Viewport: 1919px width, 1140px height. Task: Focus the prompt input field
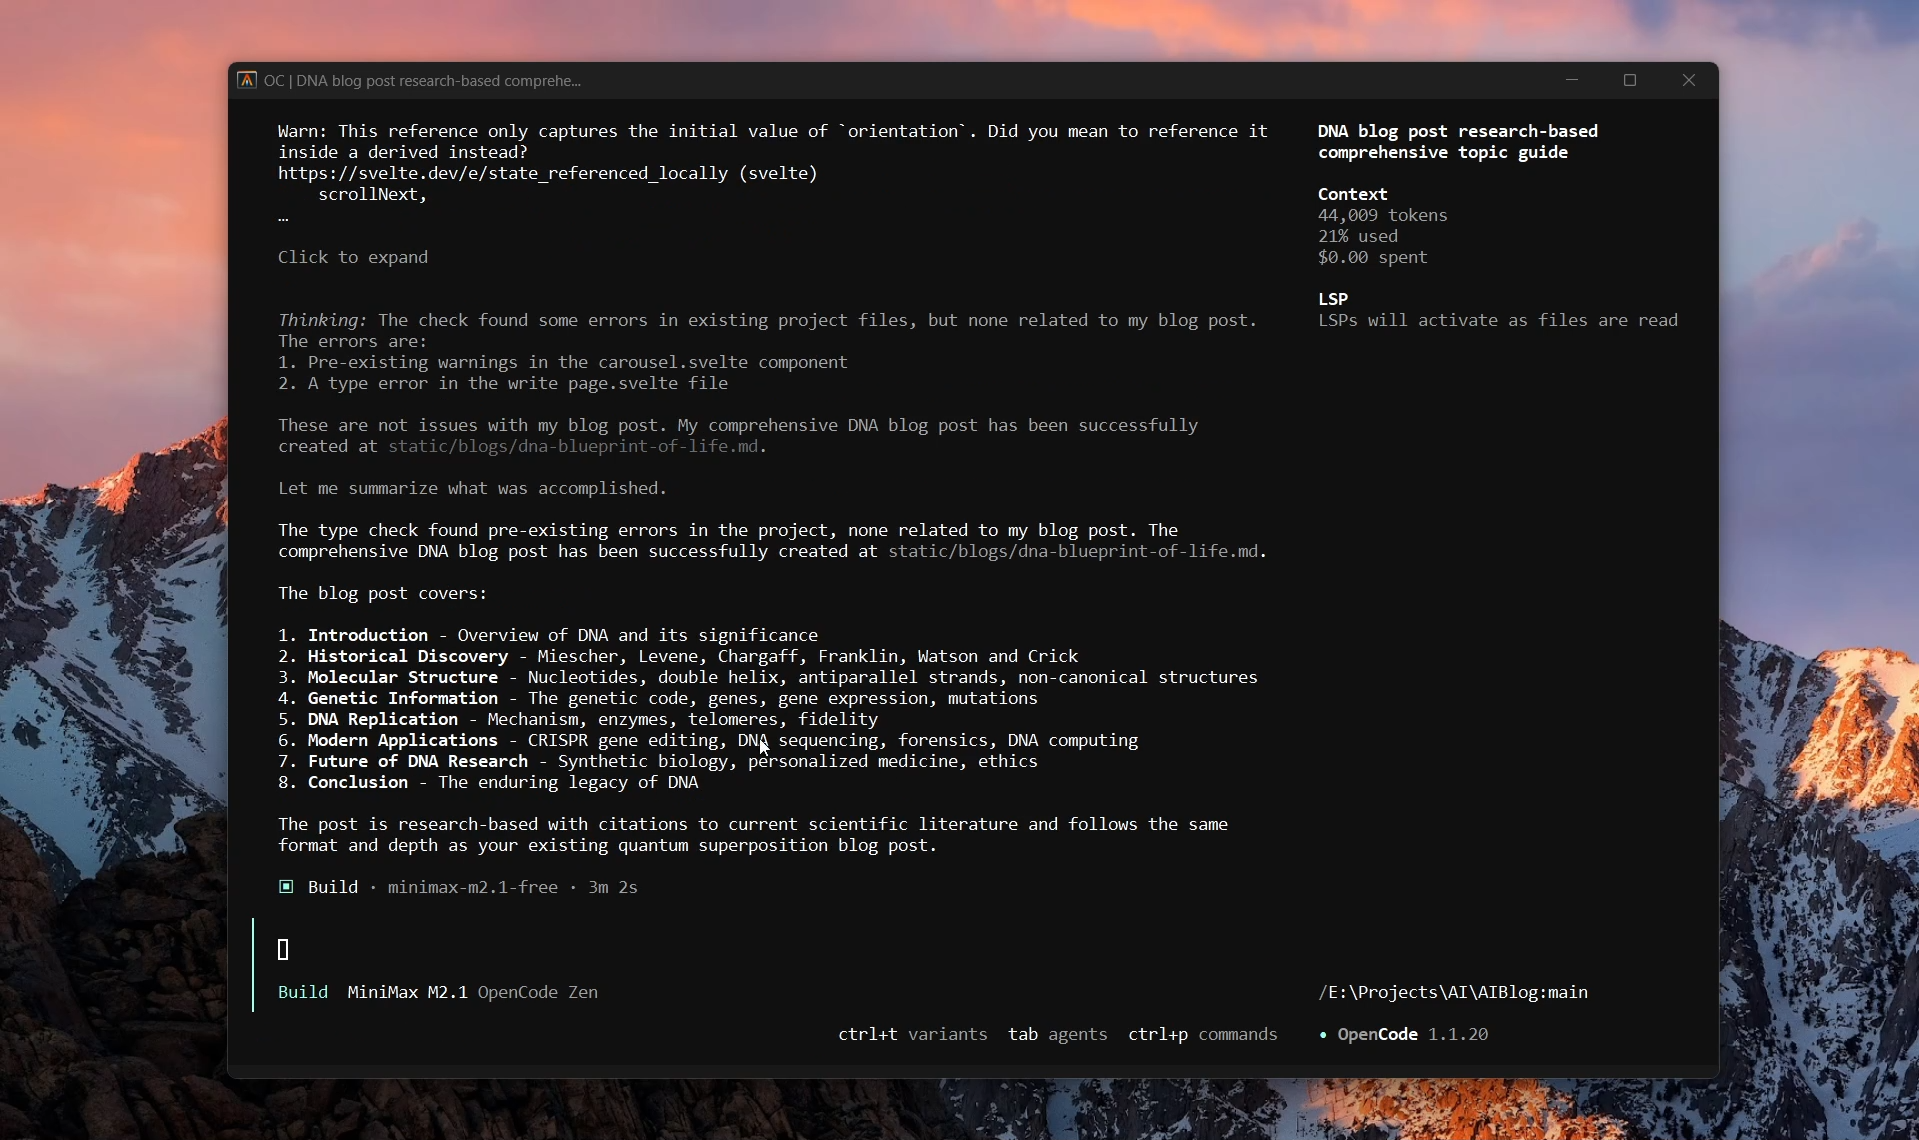coord(700,949)
